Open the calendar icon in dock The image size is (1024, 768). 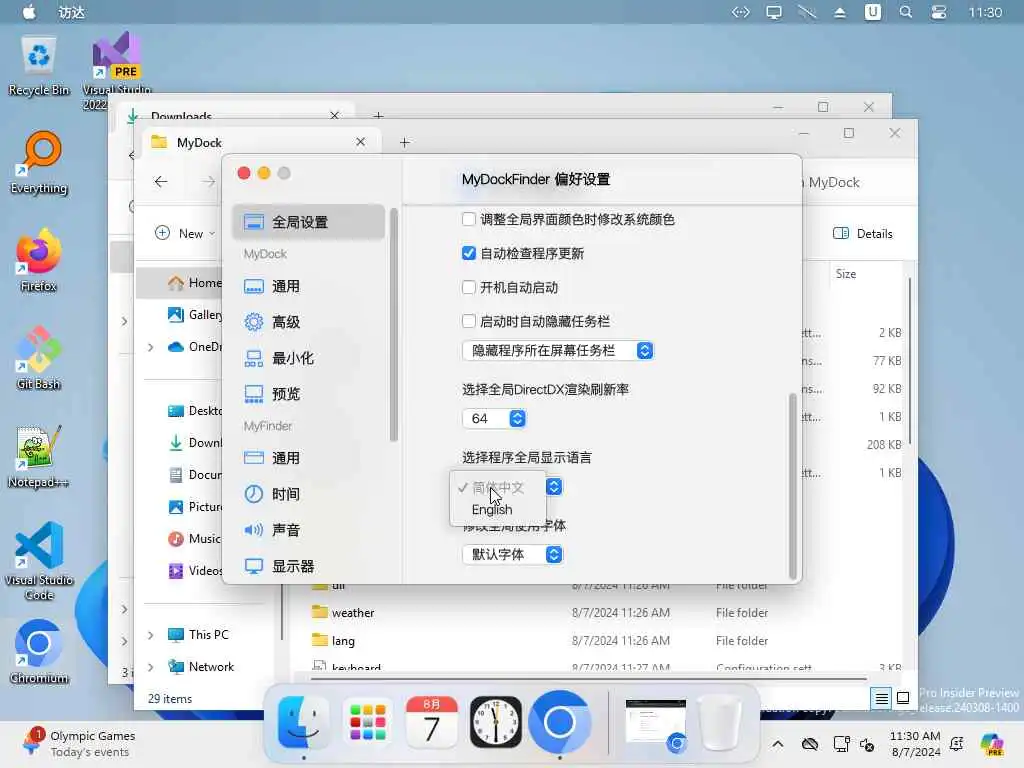431,722
